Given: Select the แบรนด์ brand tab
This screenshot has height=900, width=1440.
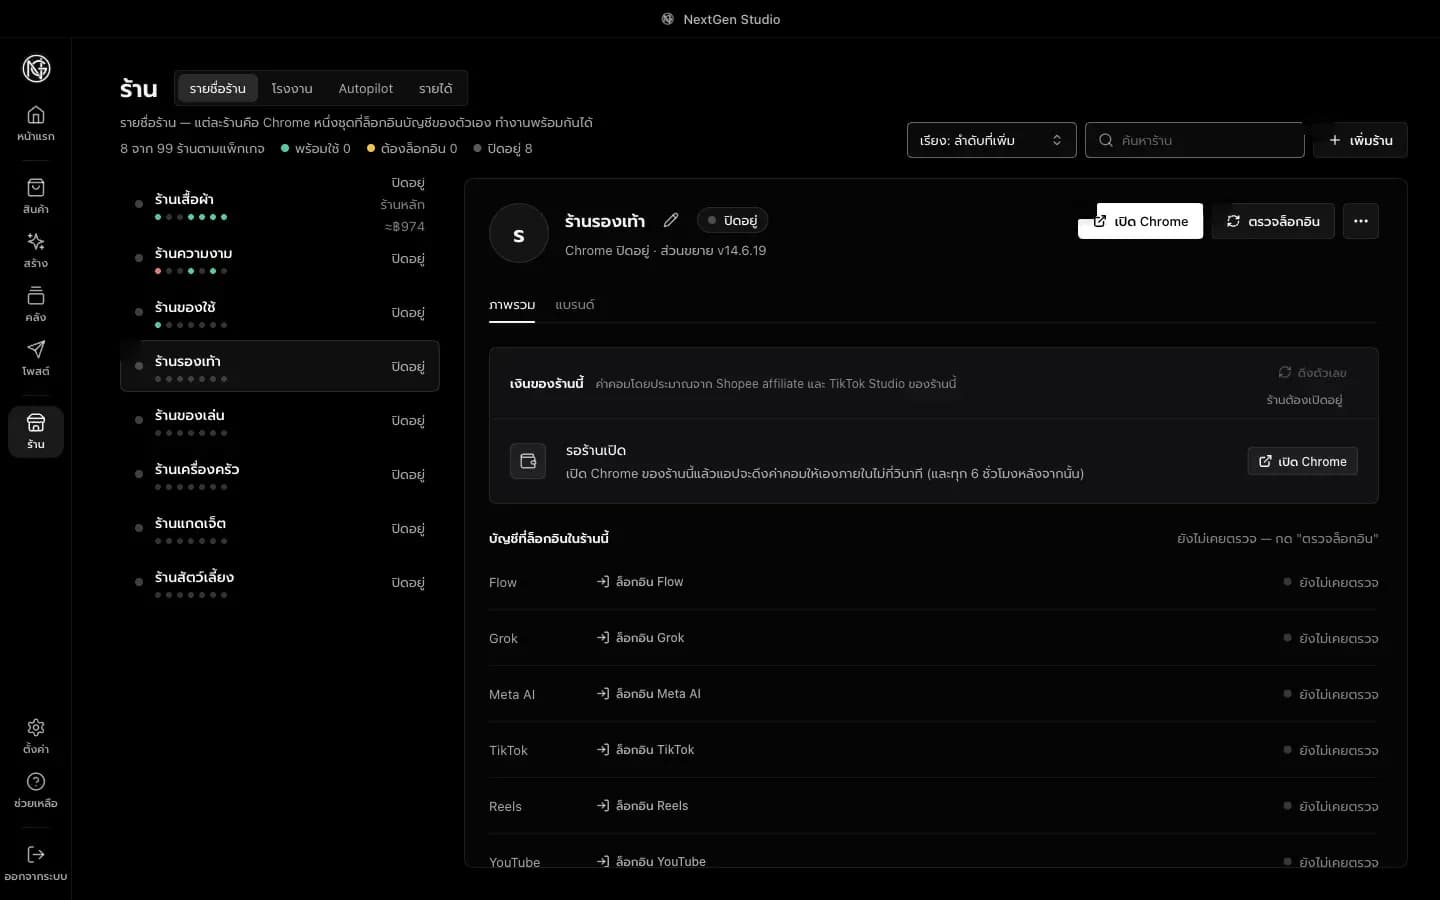Looking at the screenshot, I should tap(575, 305).
